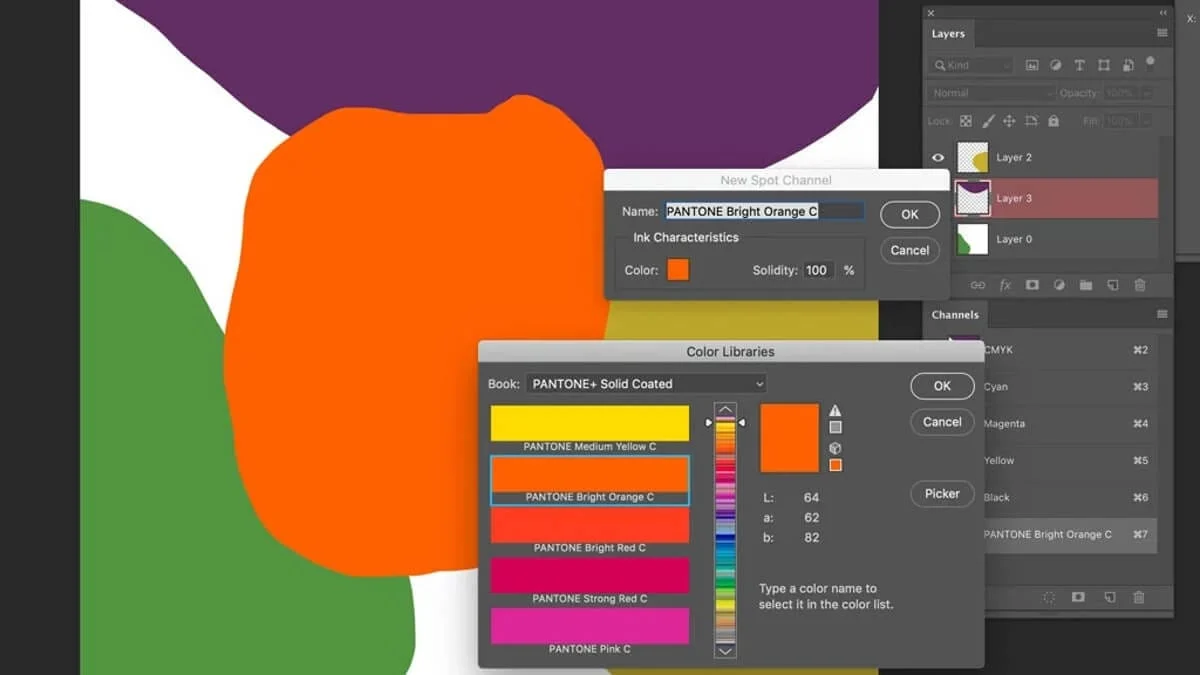This screenshot has width=1200, height=675.
Task: Click the link layers icon
Action: pos(978,285)
